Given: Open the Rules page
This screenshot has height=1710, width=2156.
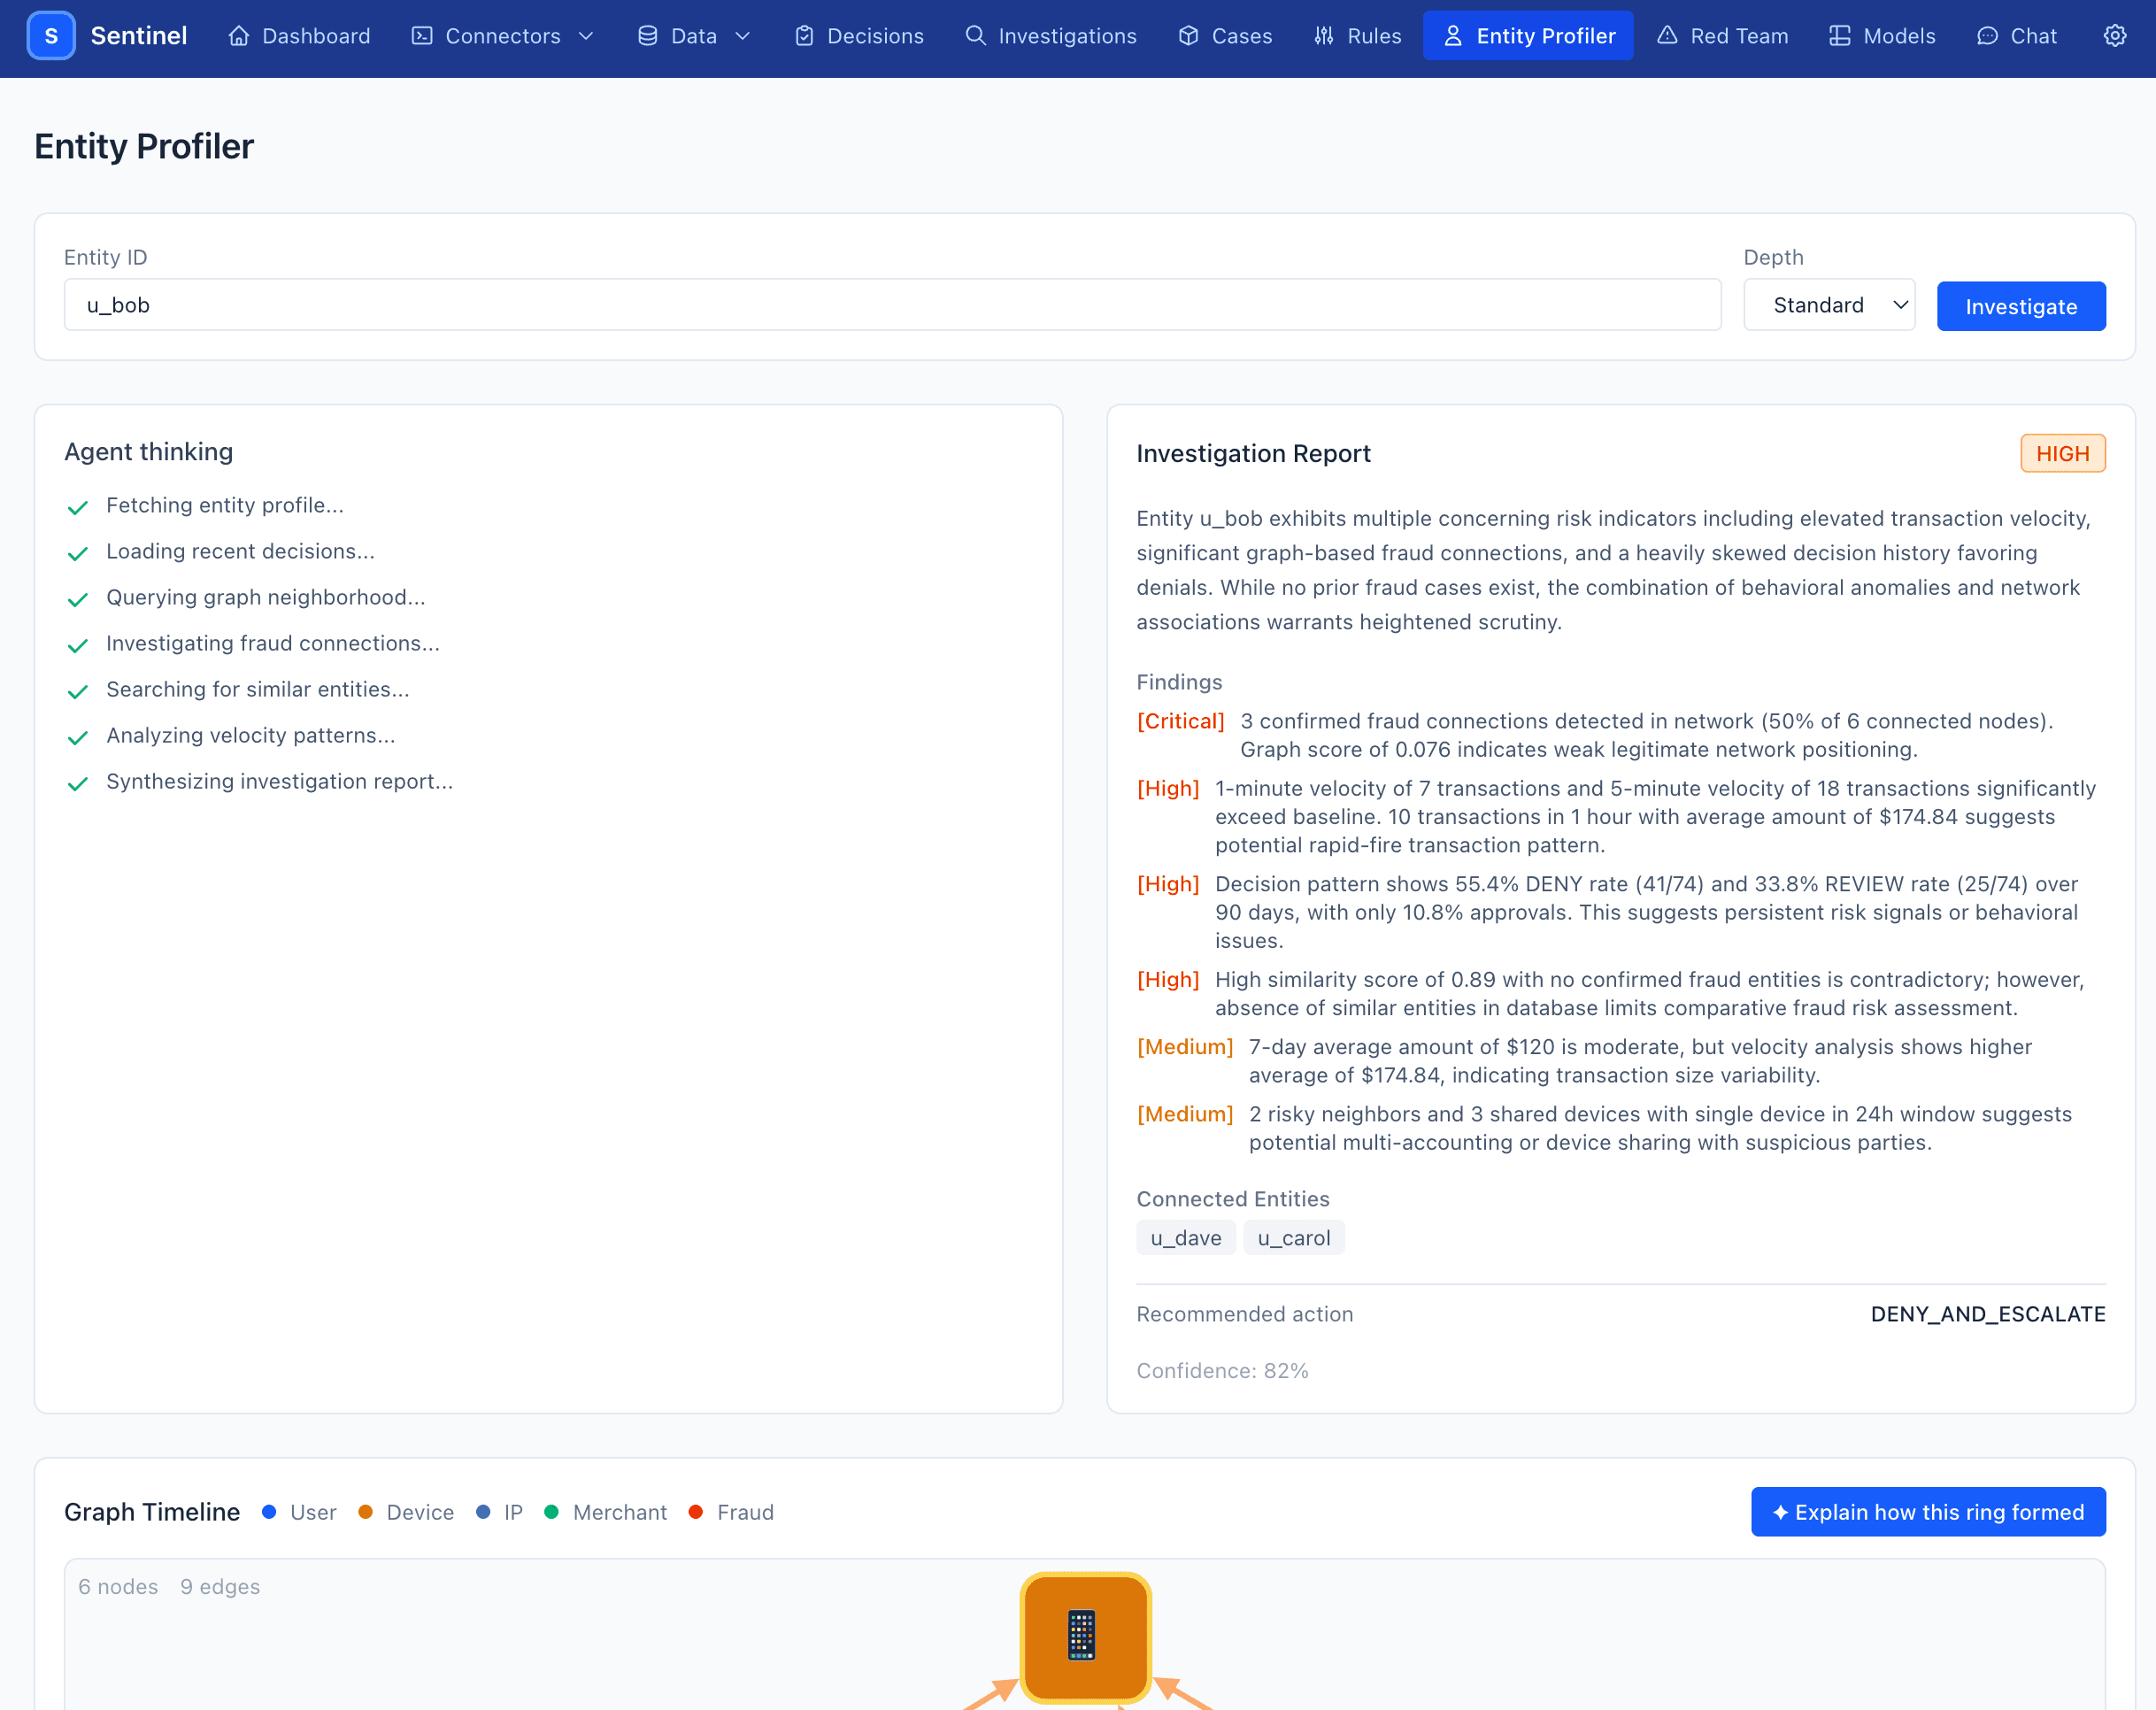Looking at the screenshot, I should point(1357,36).
